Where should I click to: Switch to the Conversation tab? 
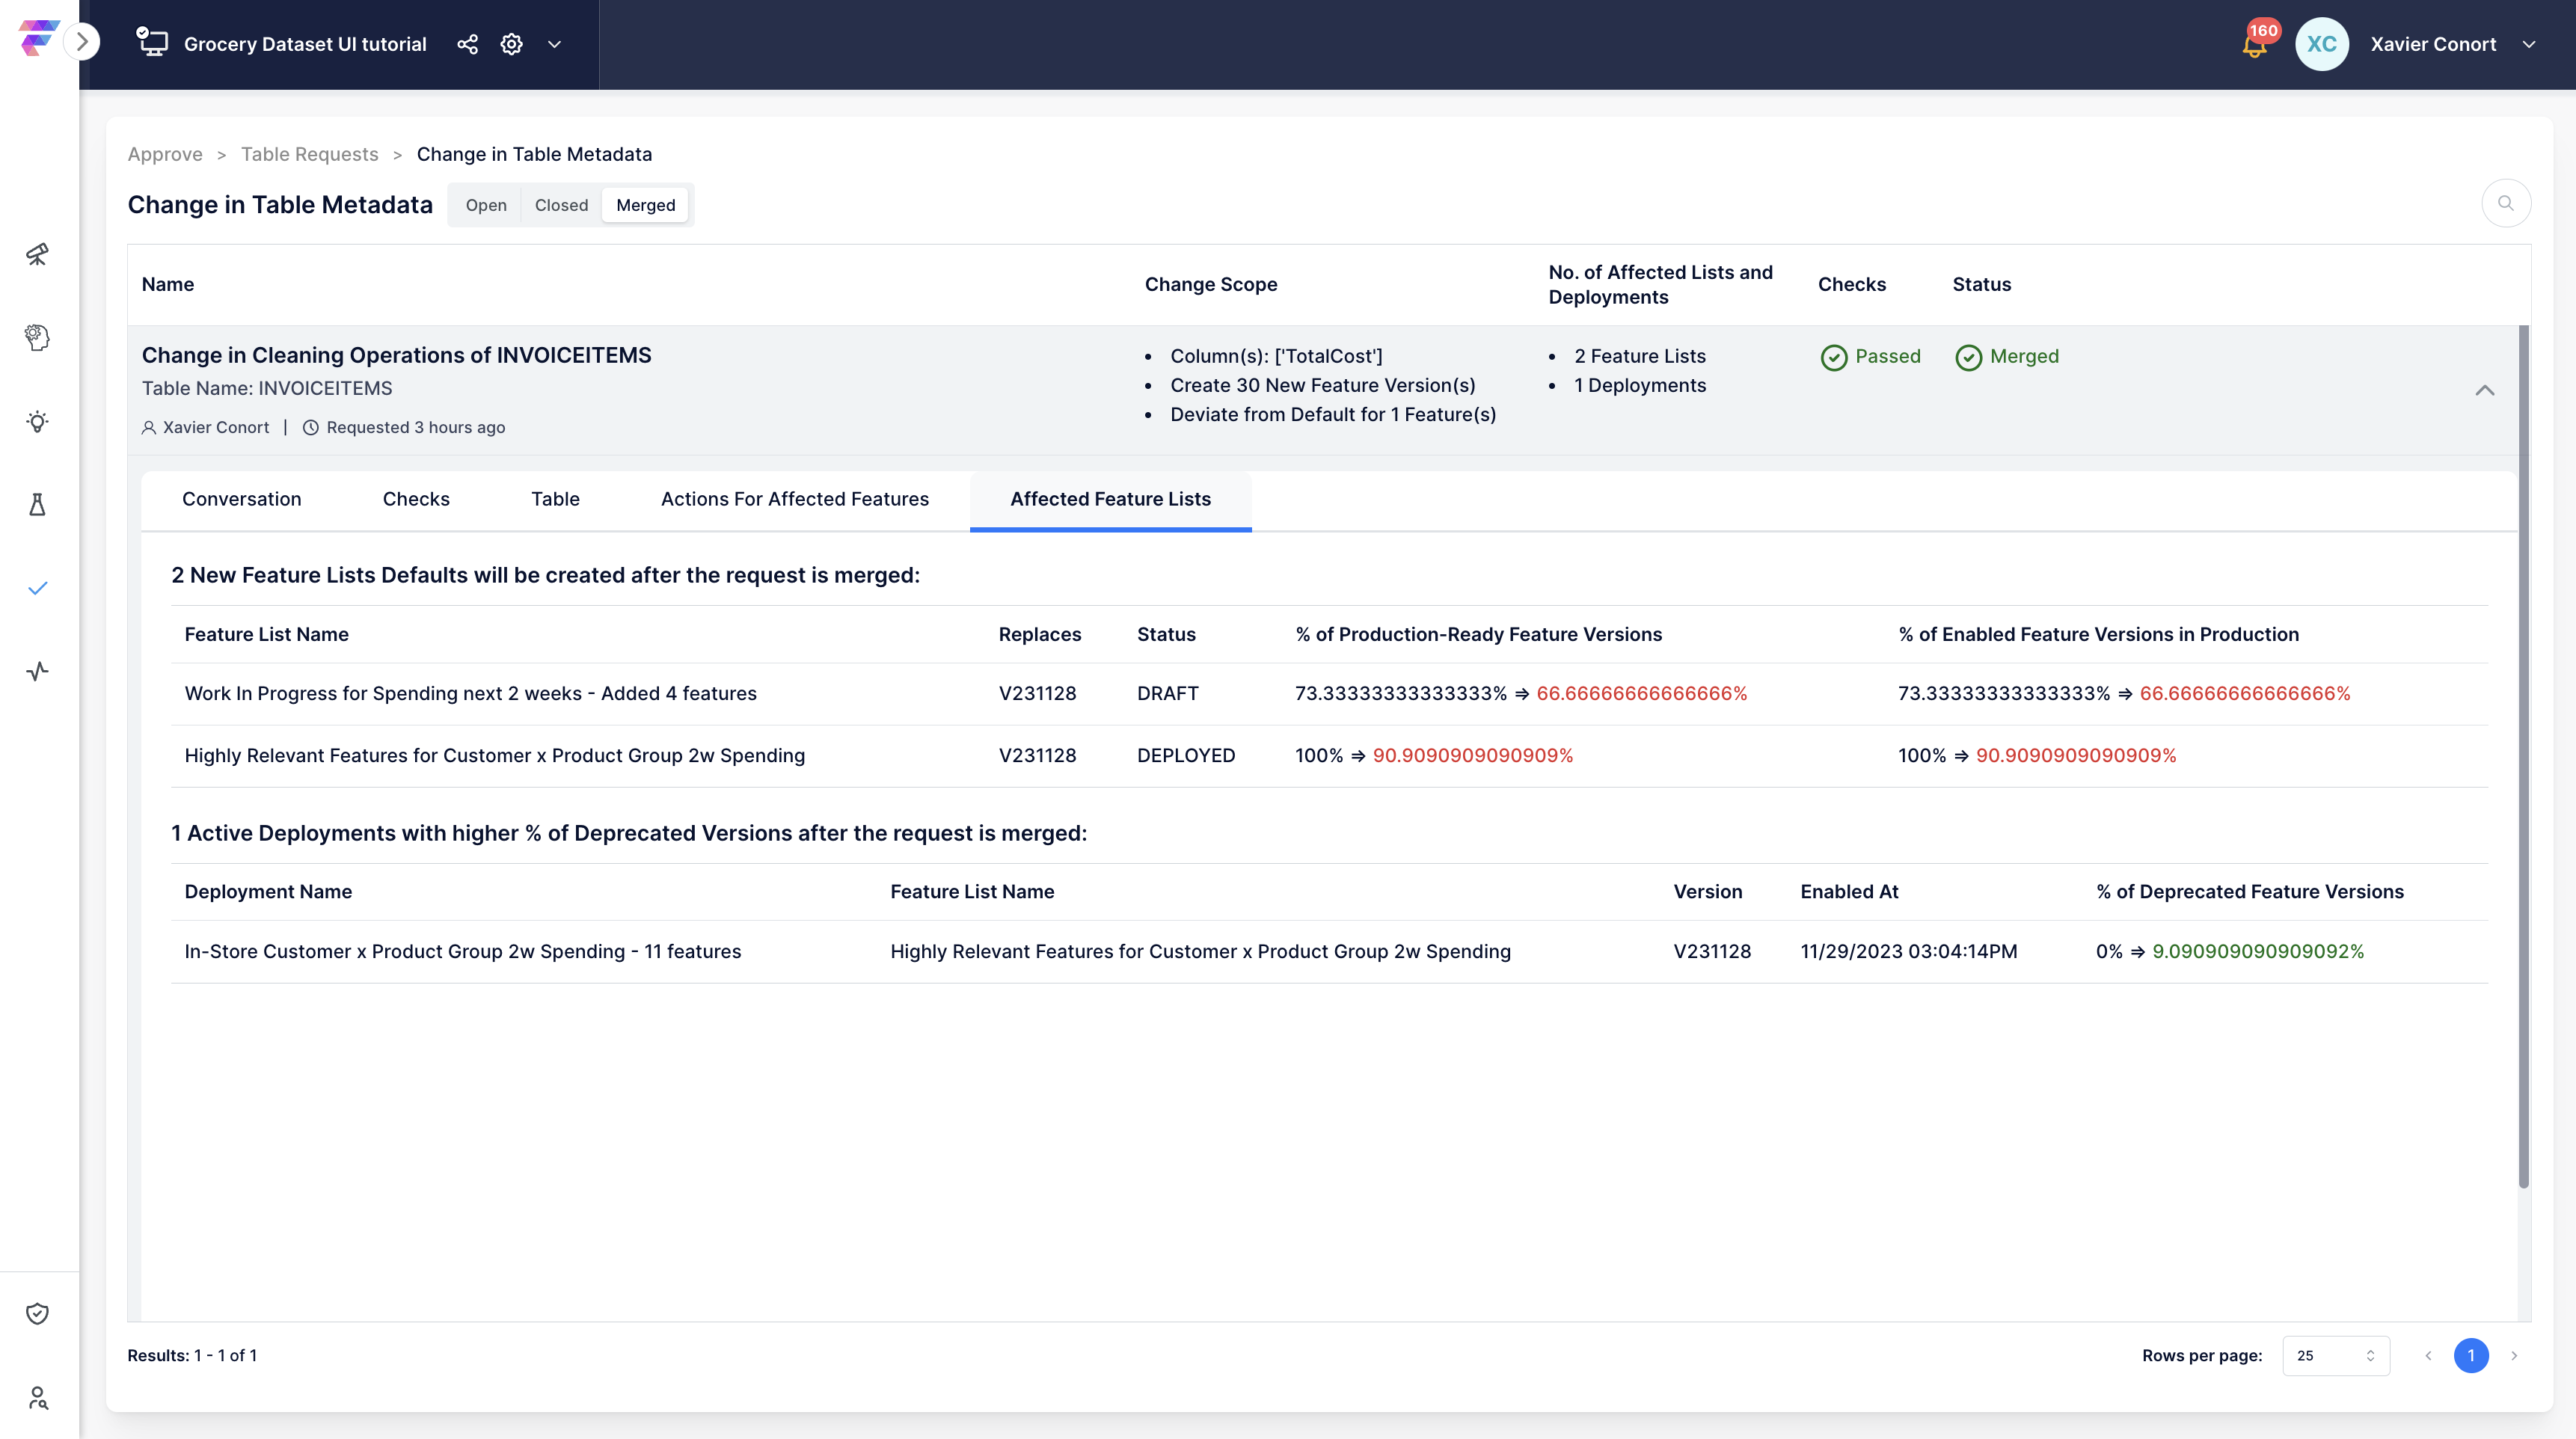(241, 499)
